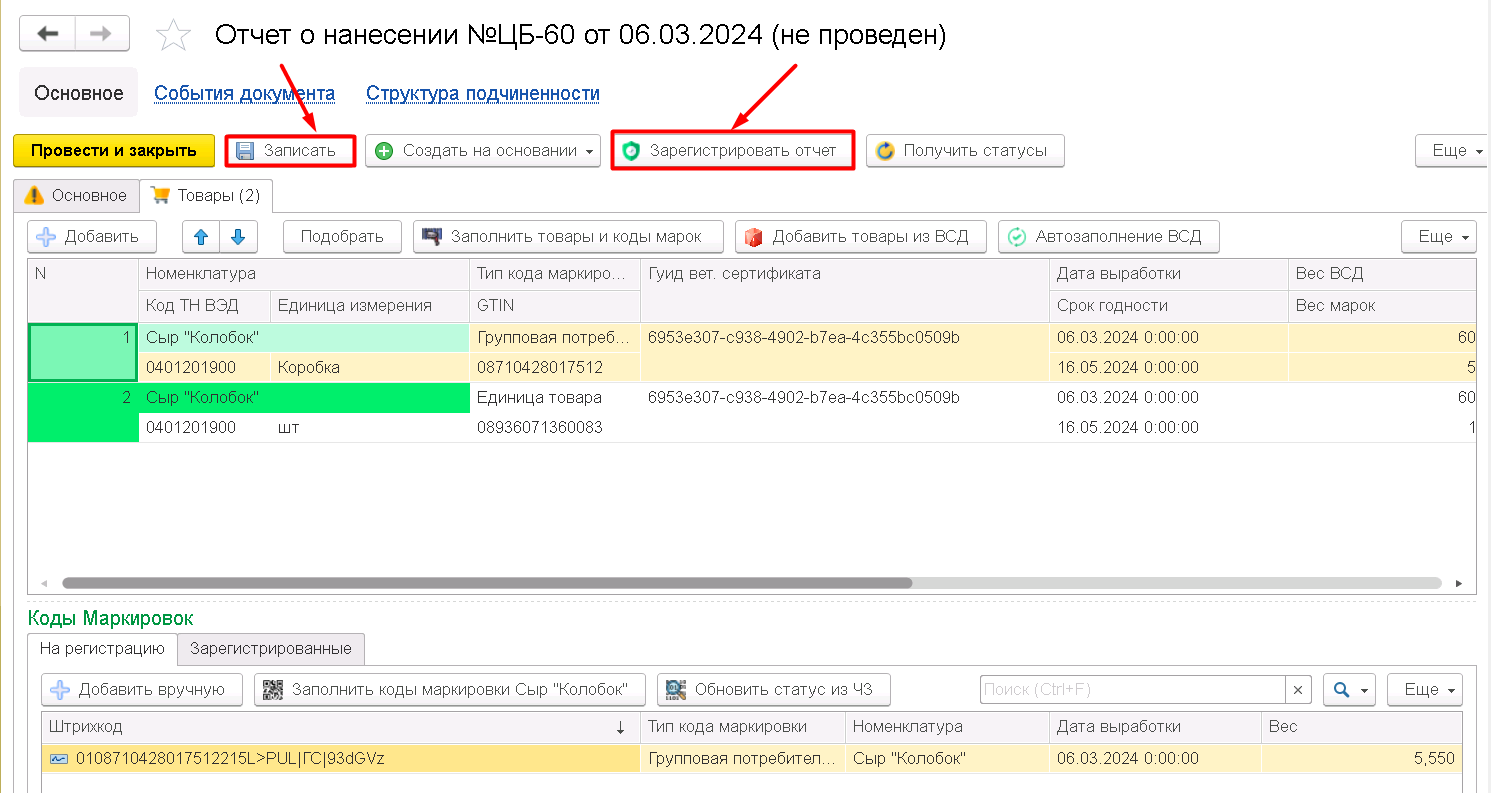Screen dimensions: 1491x793
Task: Click scrollbar left arrow of goods table
Action: pos(43,582)
